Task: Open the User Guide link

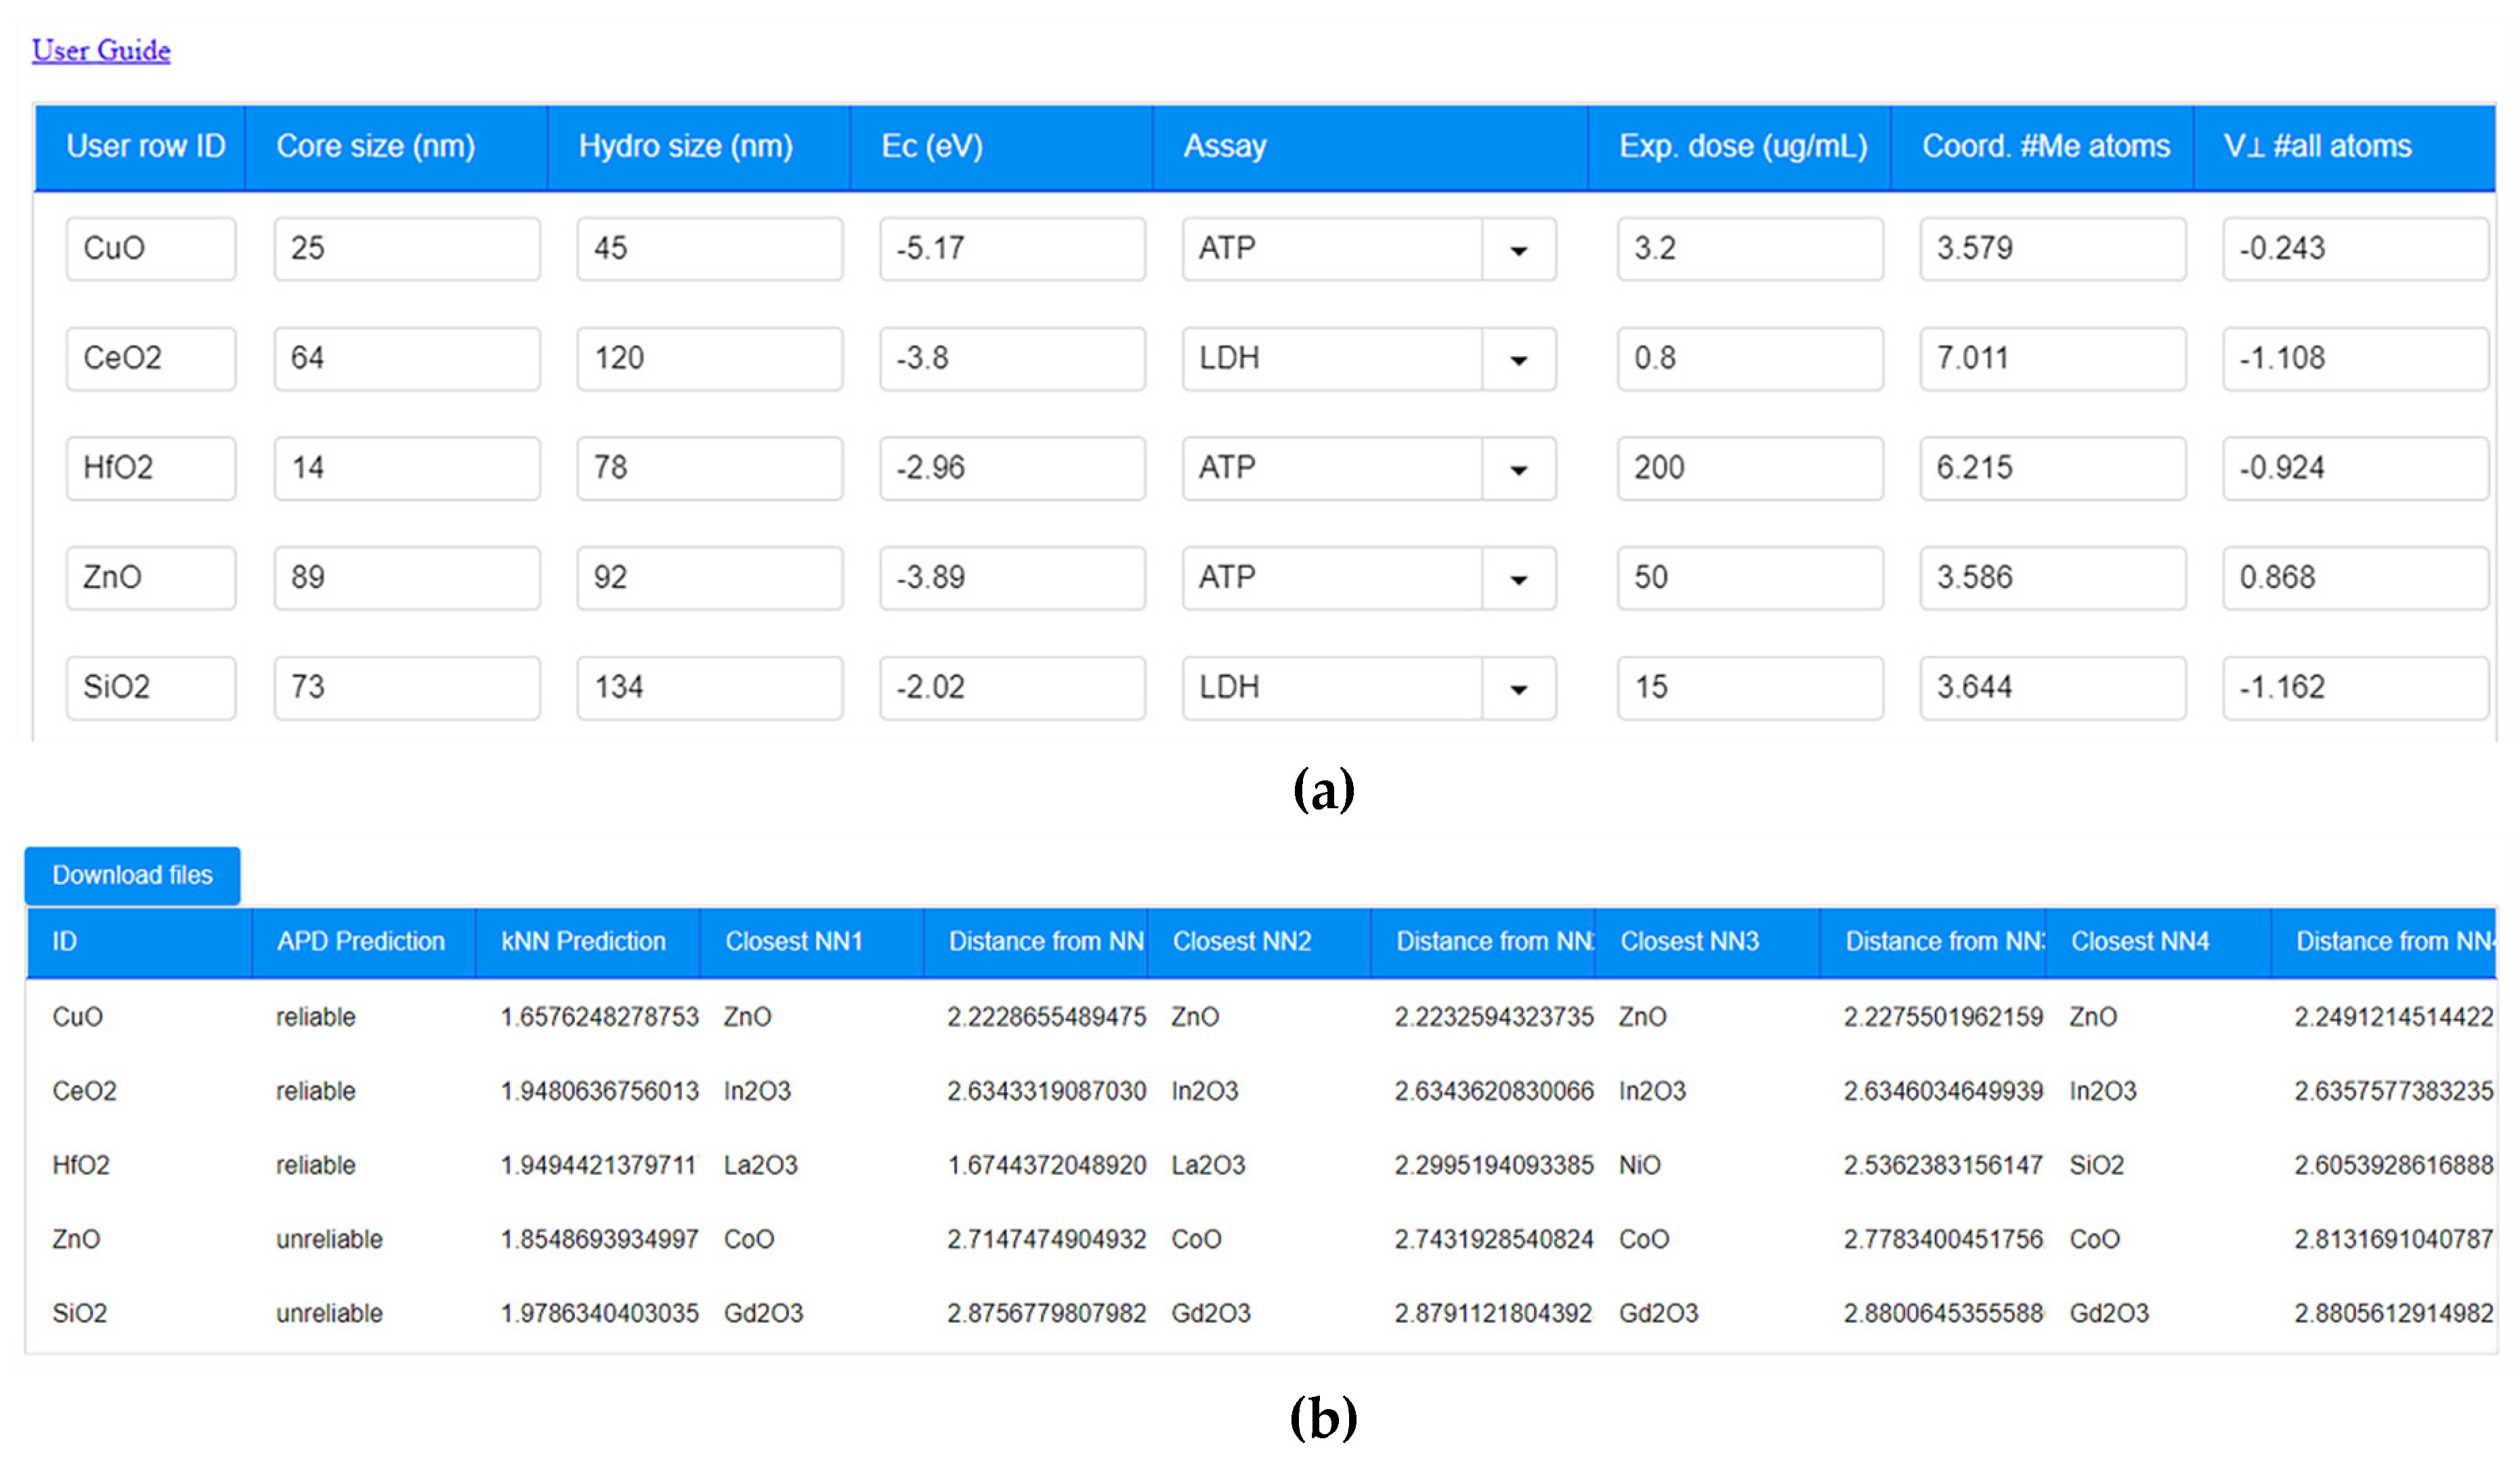Action: pyautogui.click(x=101, y=50)
